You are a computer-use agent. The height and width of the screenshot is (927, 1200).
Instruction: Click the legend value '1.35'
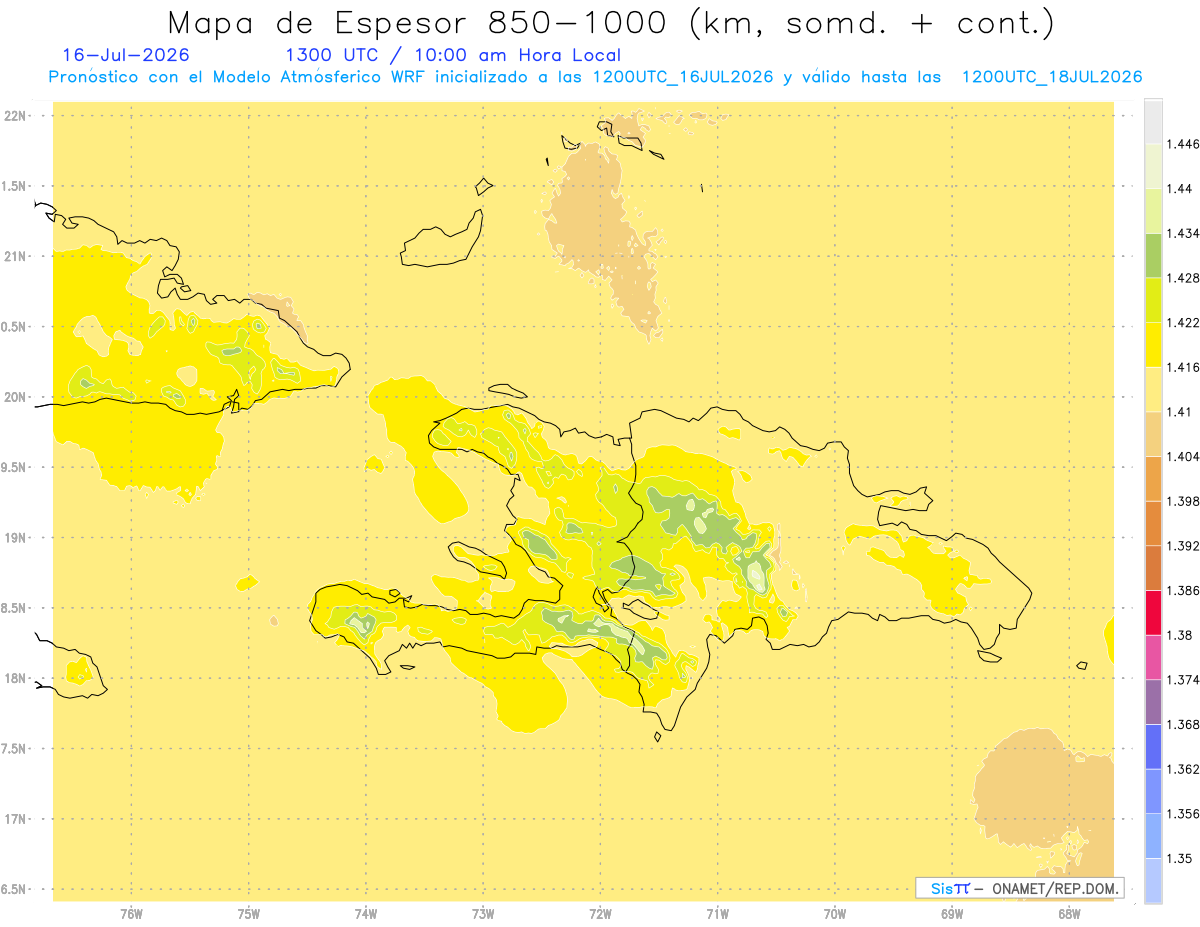click(x=1180, y=858)
